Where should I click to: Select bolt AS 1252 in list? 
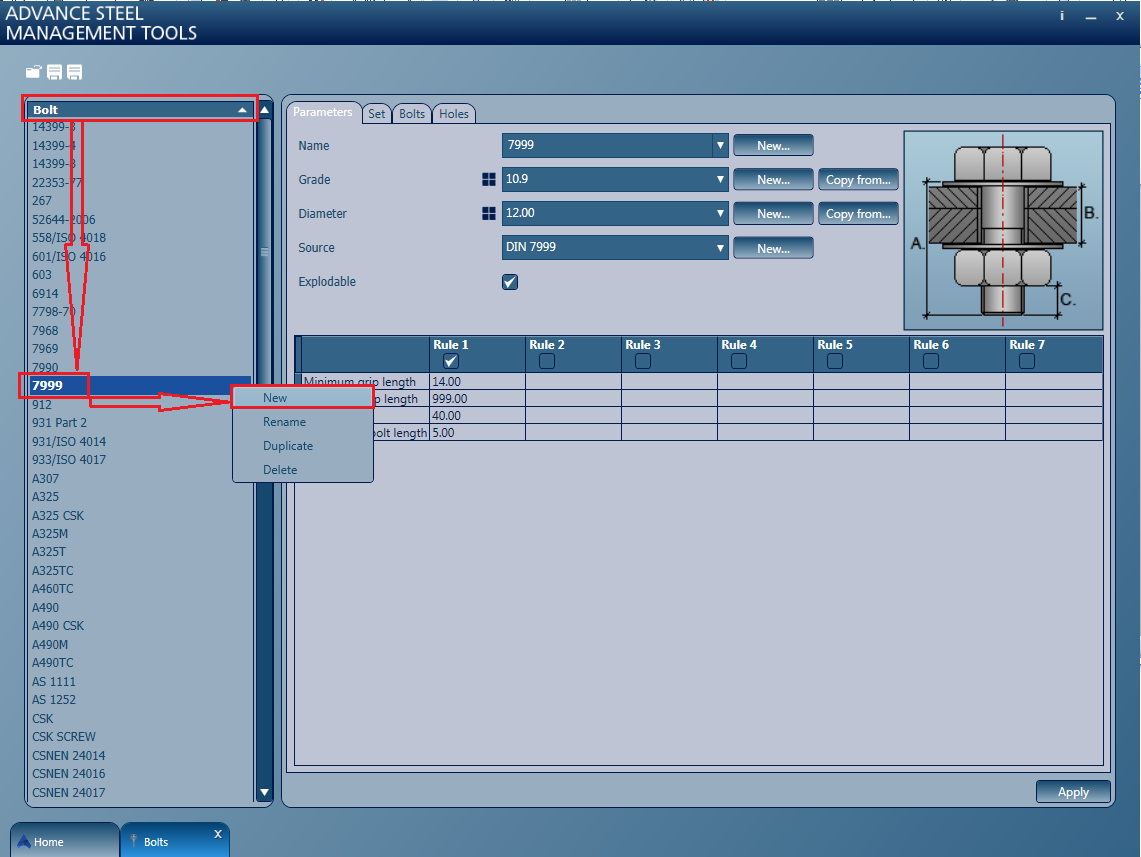tap(140, 700)
